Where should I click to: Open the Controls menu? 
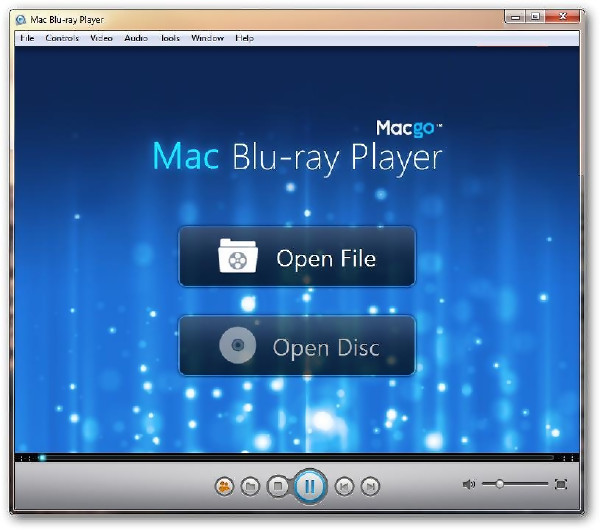(x=62, y=38)
